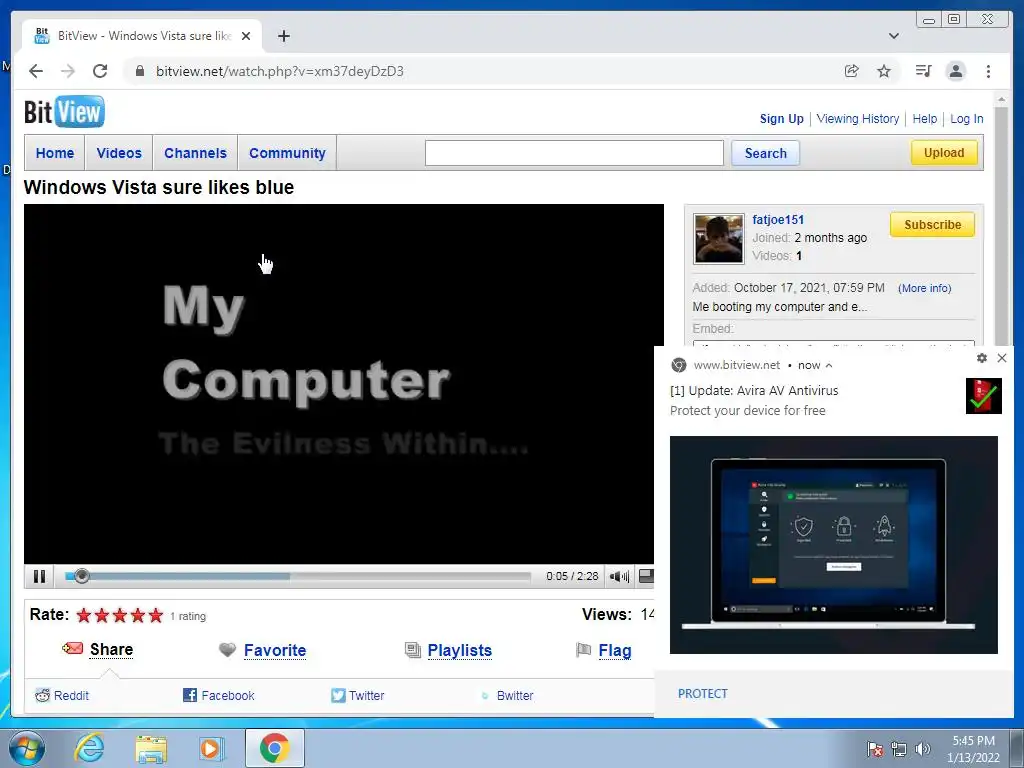Open Windows Media Player from taskbar
1024x768 pixels.
(212, 748)
